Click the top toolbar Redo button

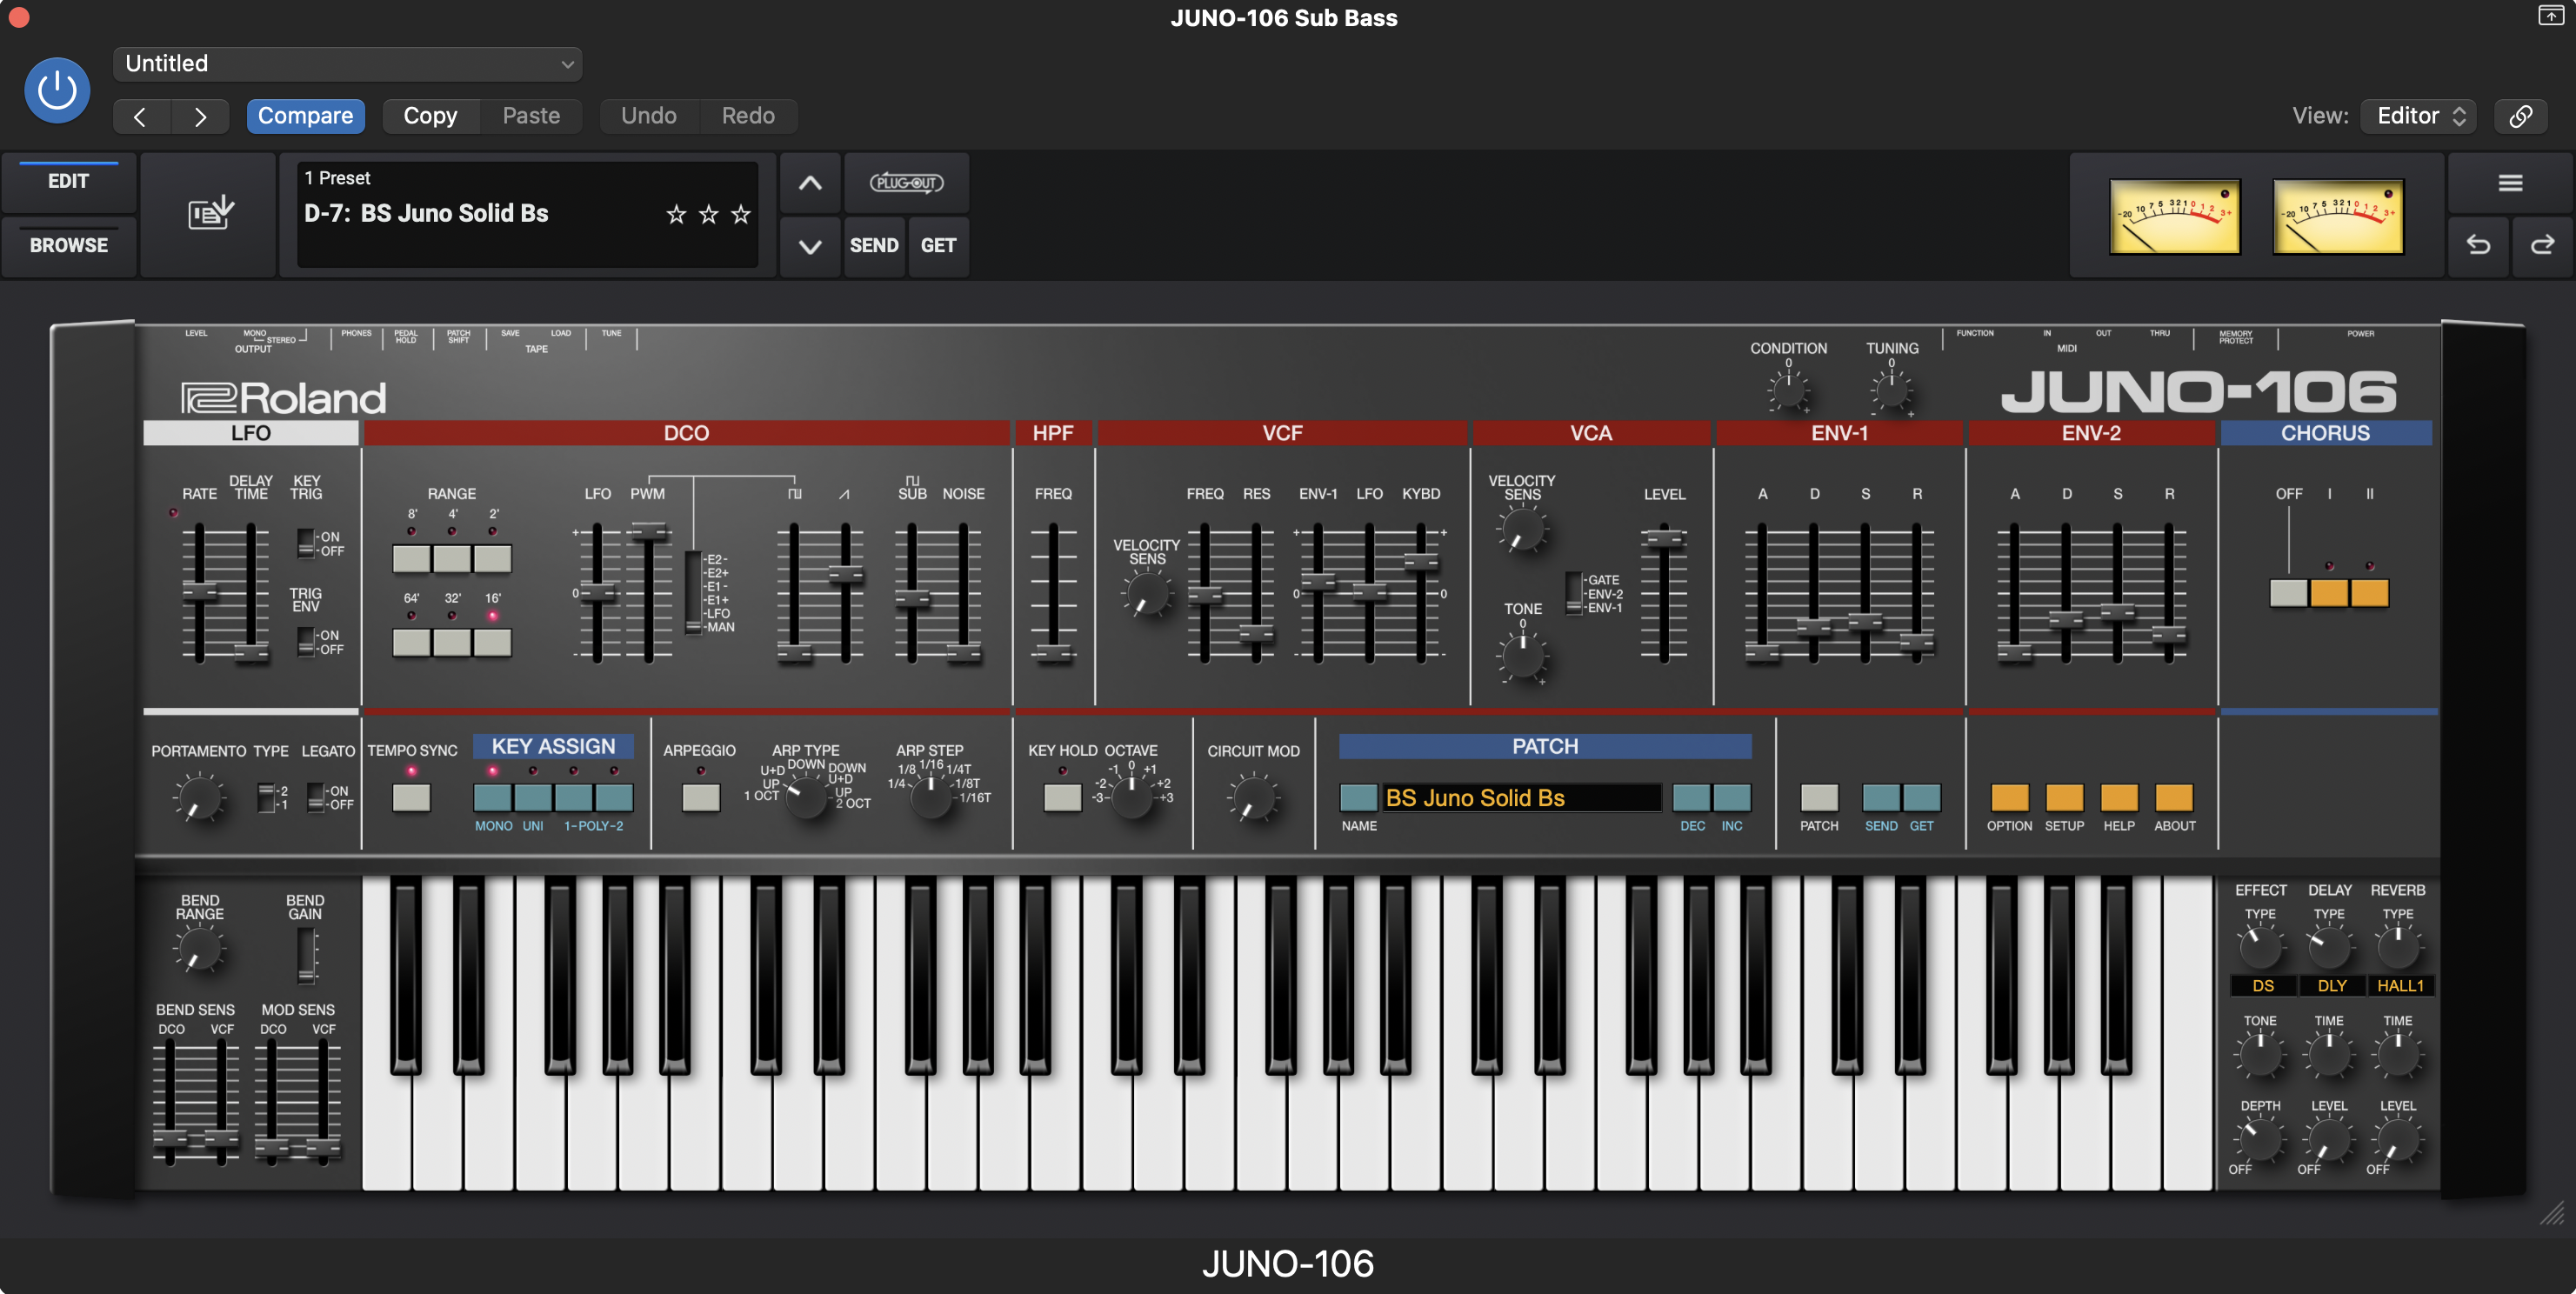tap(748, 116)
